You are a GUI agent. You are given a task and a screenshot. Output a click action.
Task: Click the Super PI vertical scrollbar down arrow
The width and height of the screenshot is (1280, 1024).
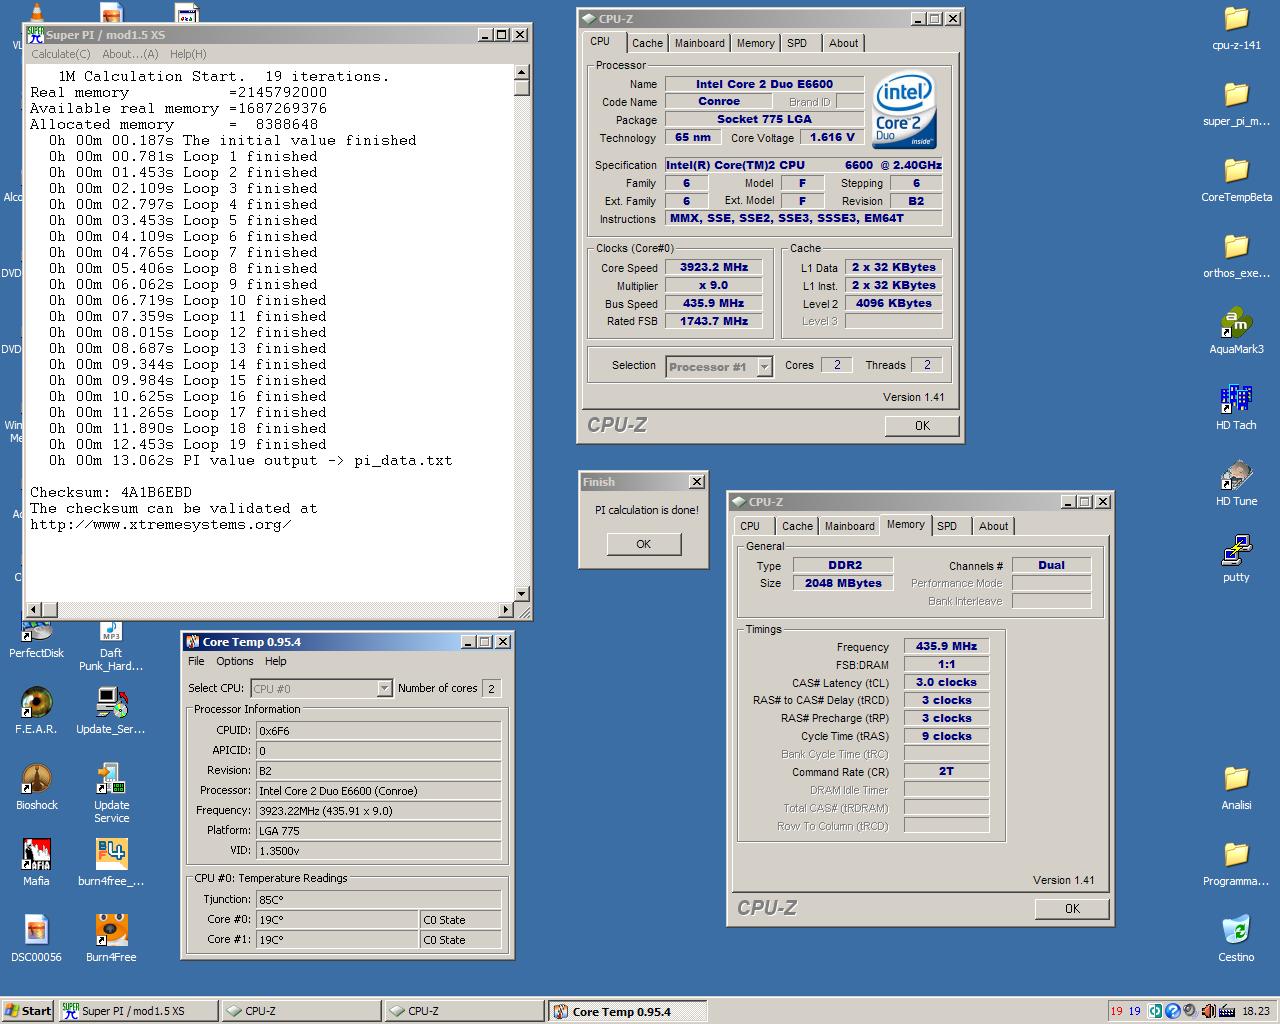click(521, 594)
